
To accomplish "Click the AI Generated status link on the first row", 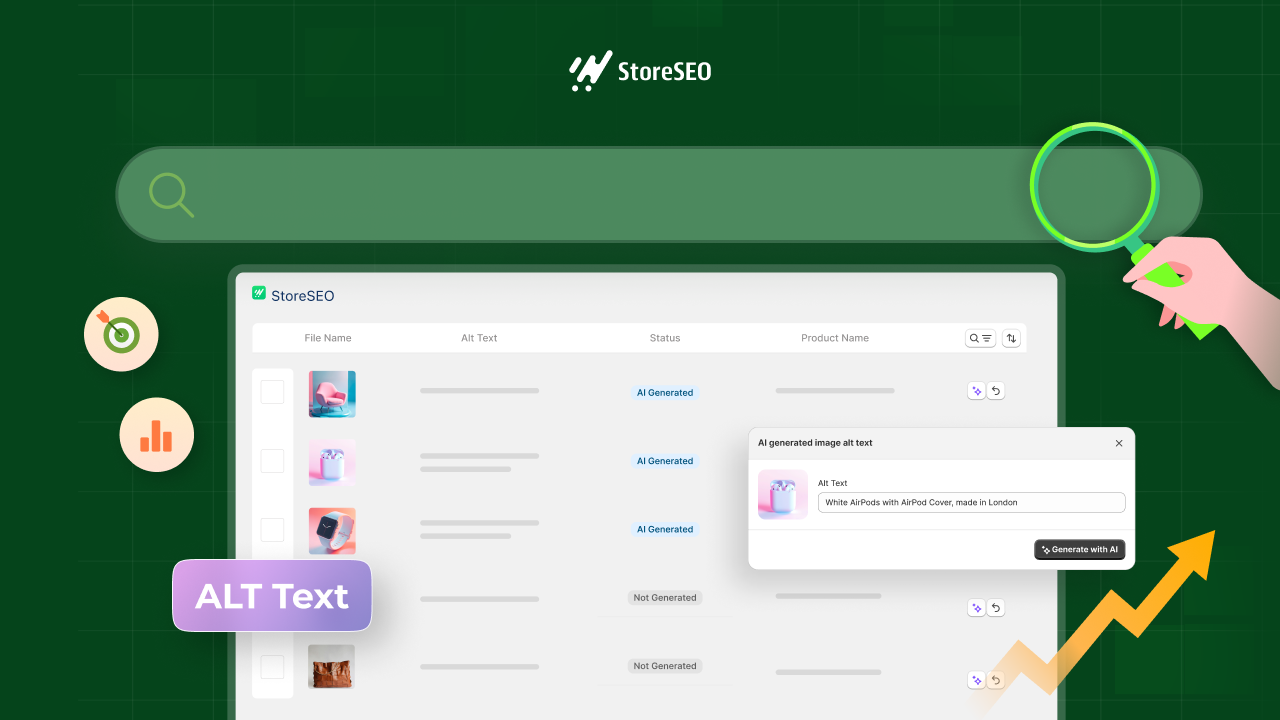I will [664, 392].
